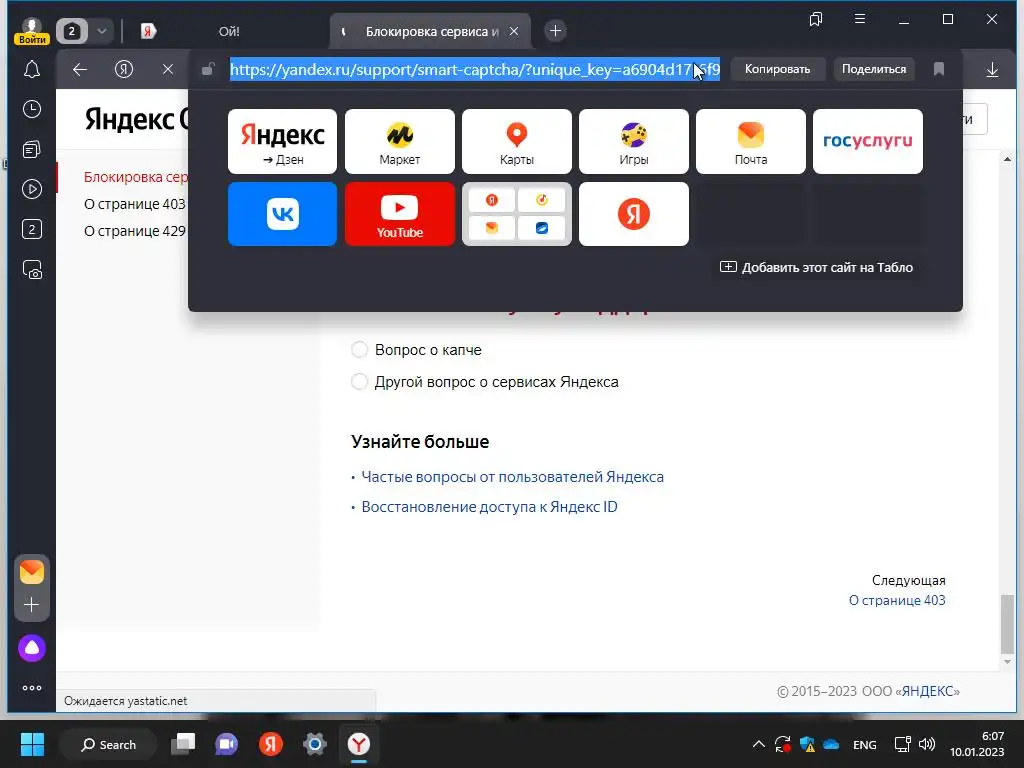Open the volume speaker tray icon
The image size is (1024, 768).
tap(927, 744)
